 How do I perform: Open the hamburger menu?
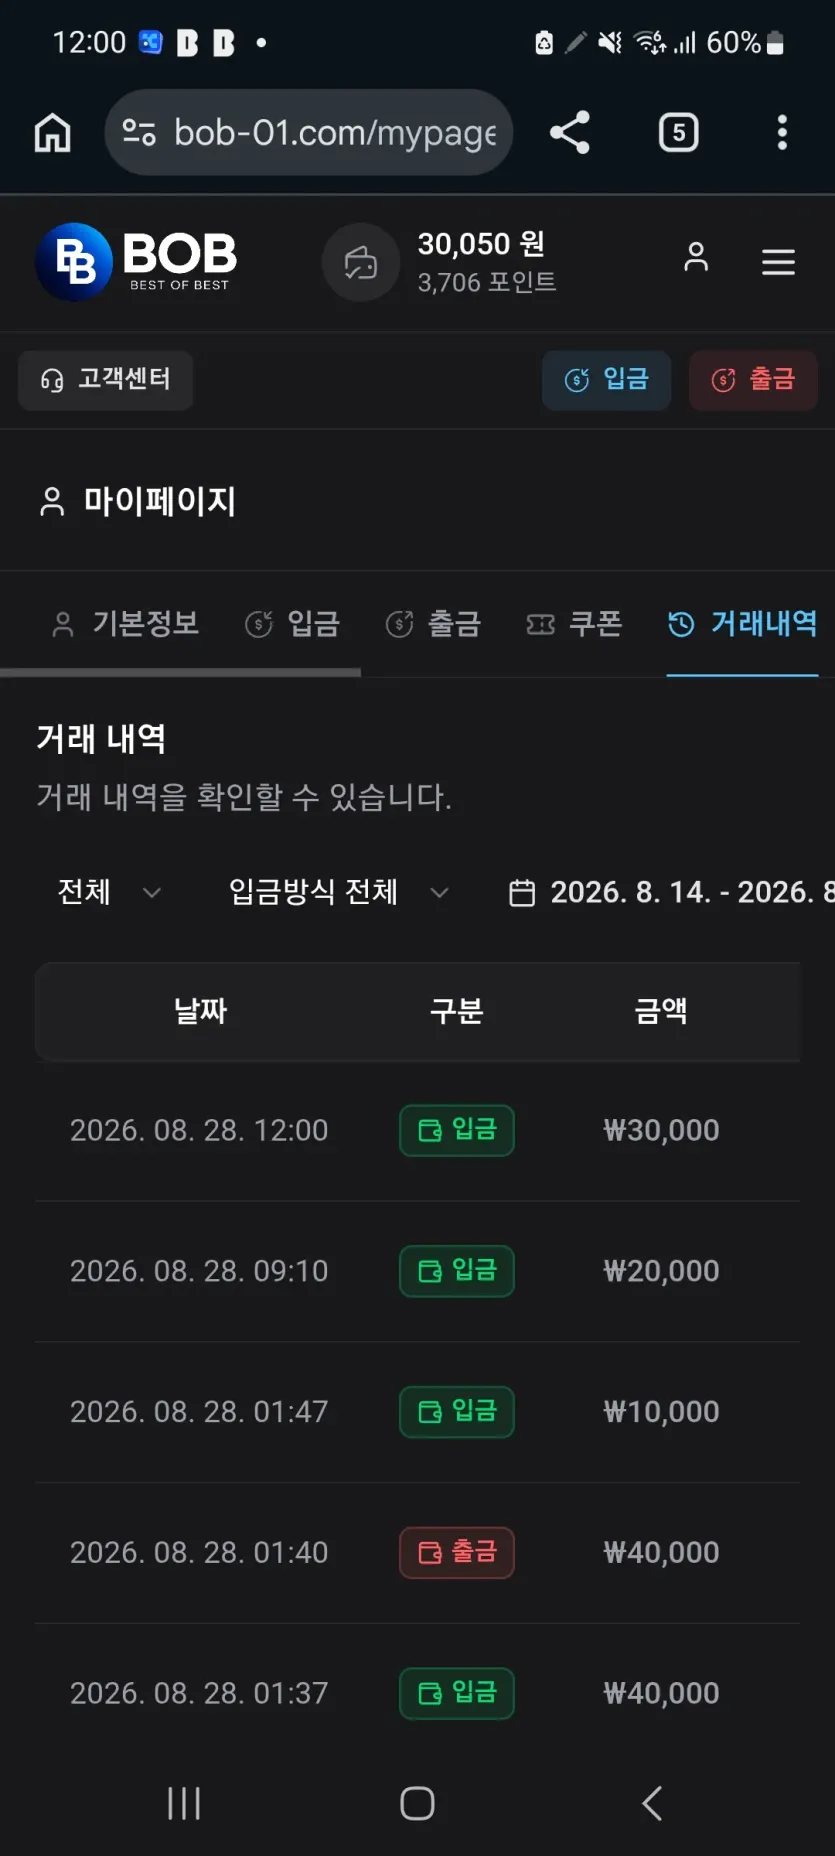point(778,262)
